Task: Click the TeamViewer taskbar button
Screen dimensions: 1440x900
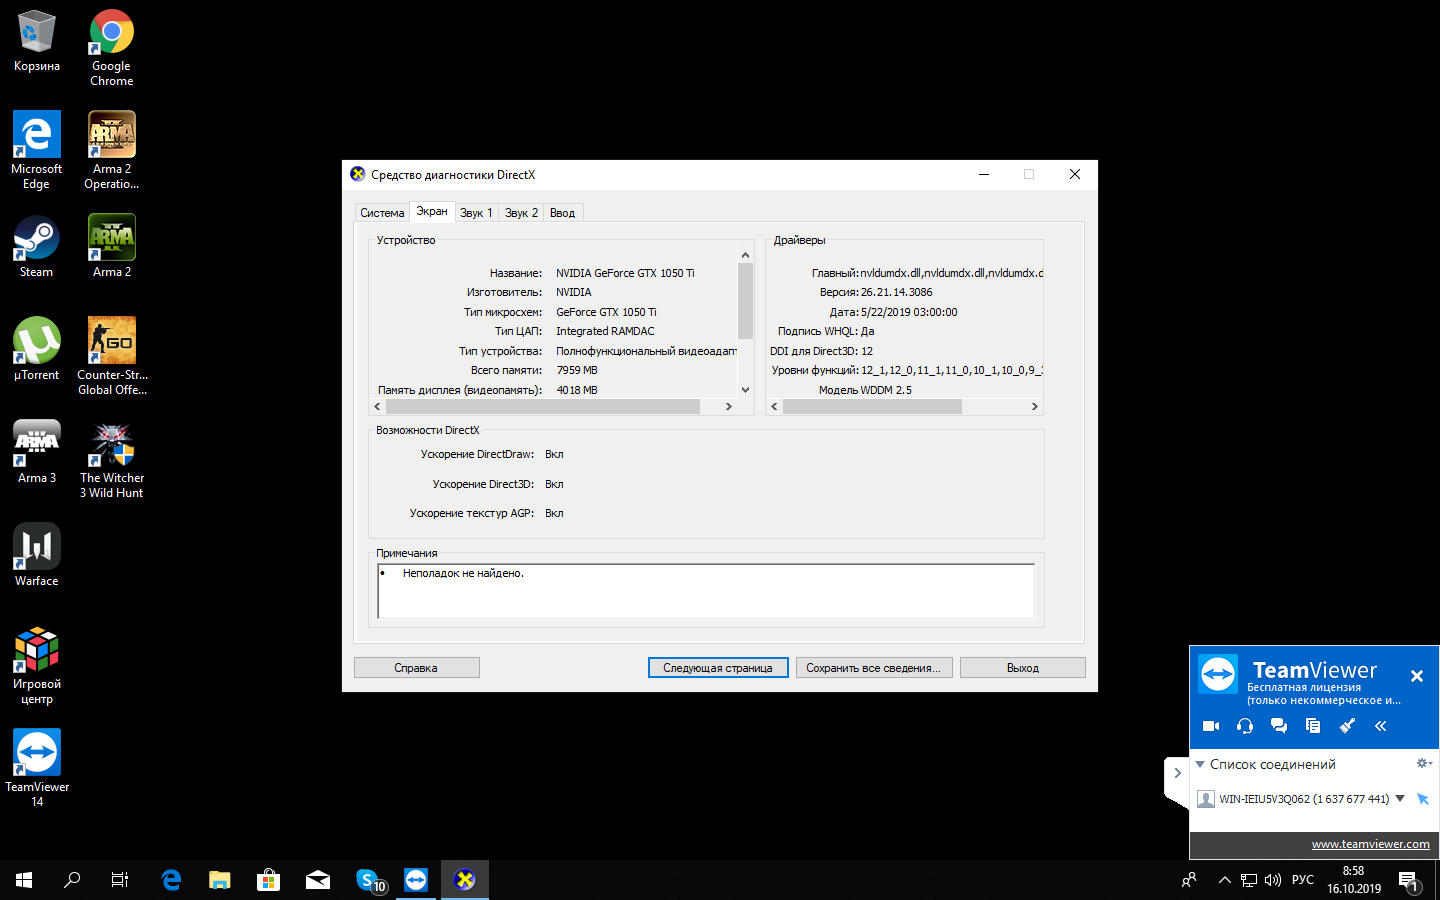Action: [416, 880]
